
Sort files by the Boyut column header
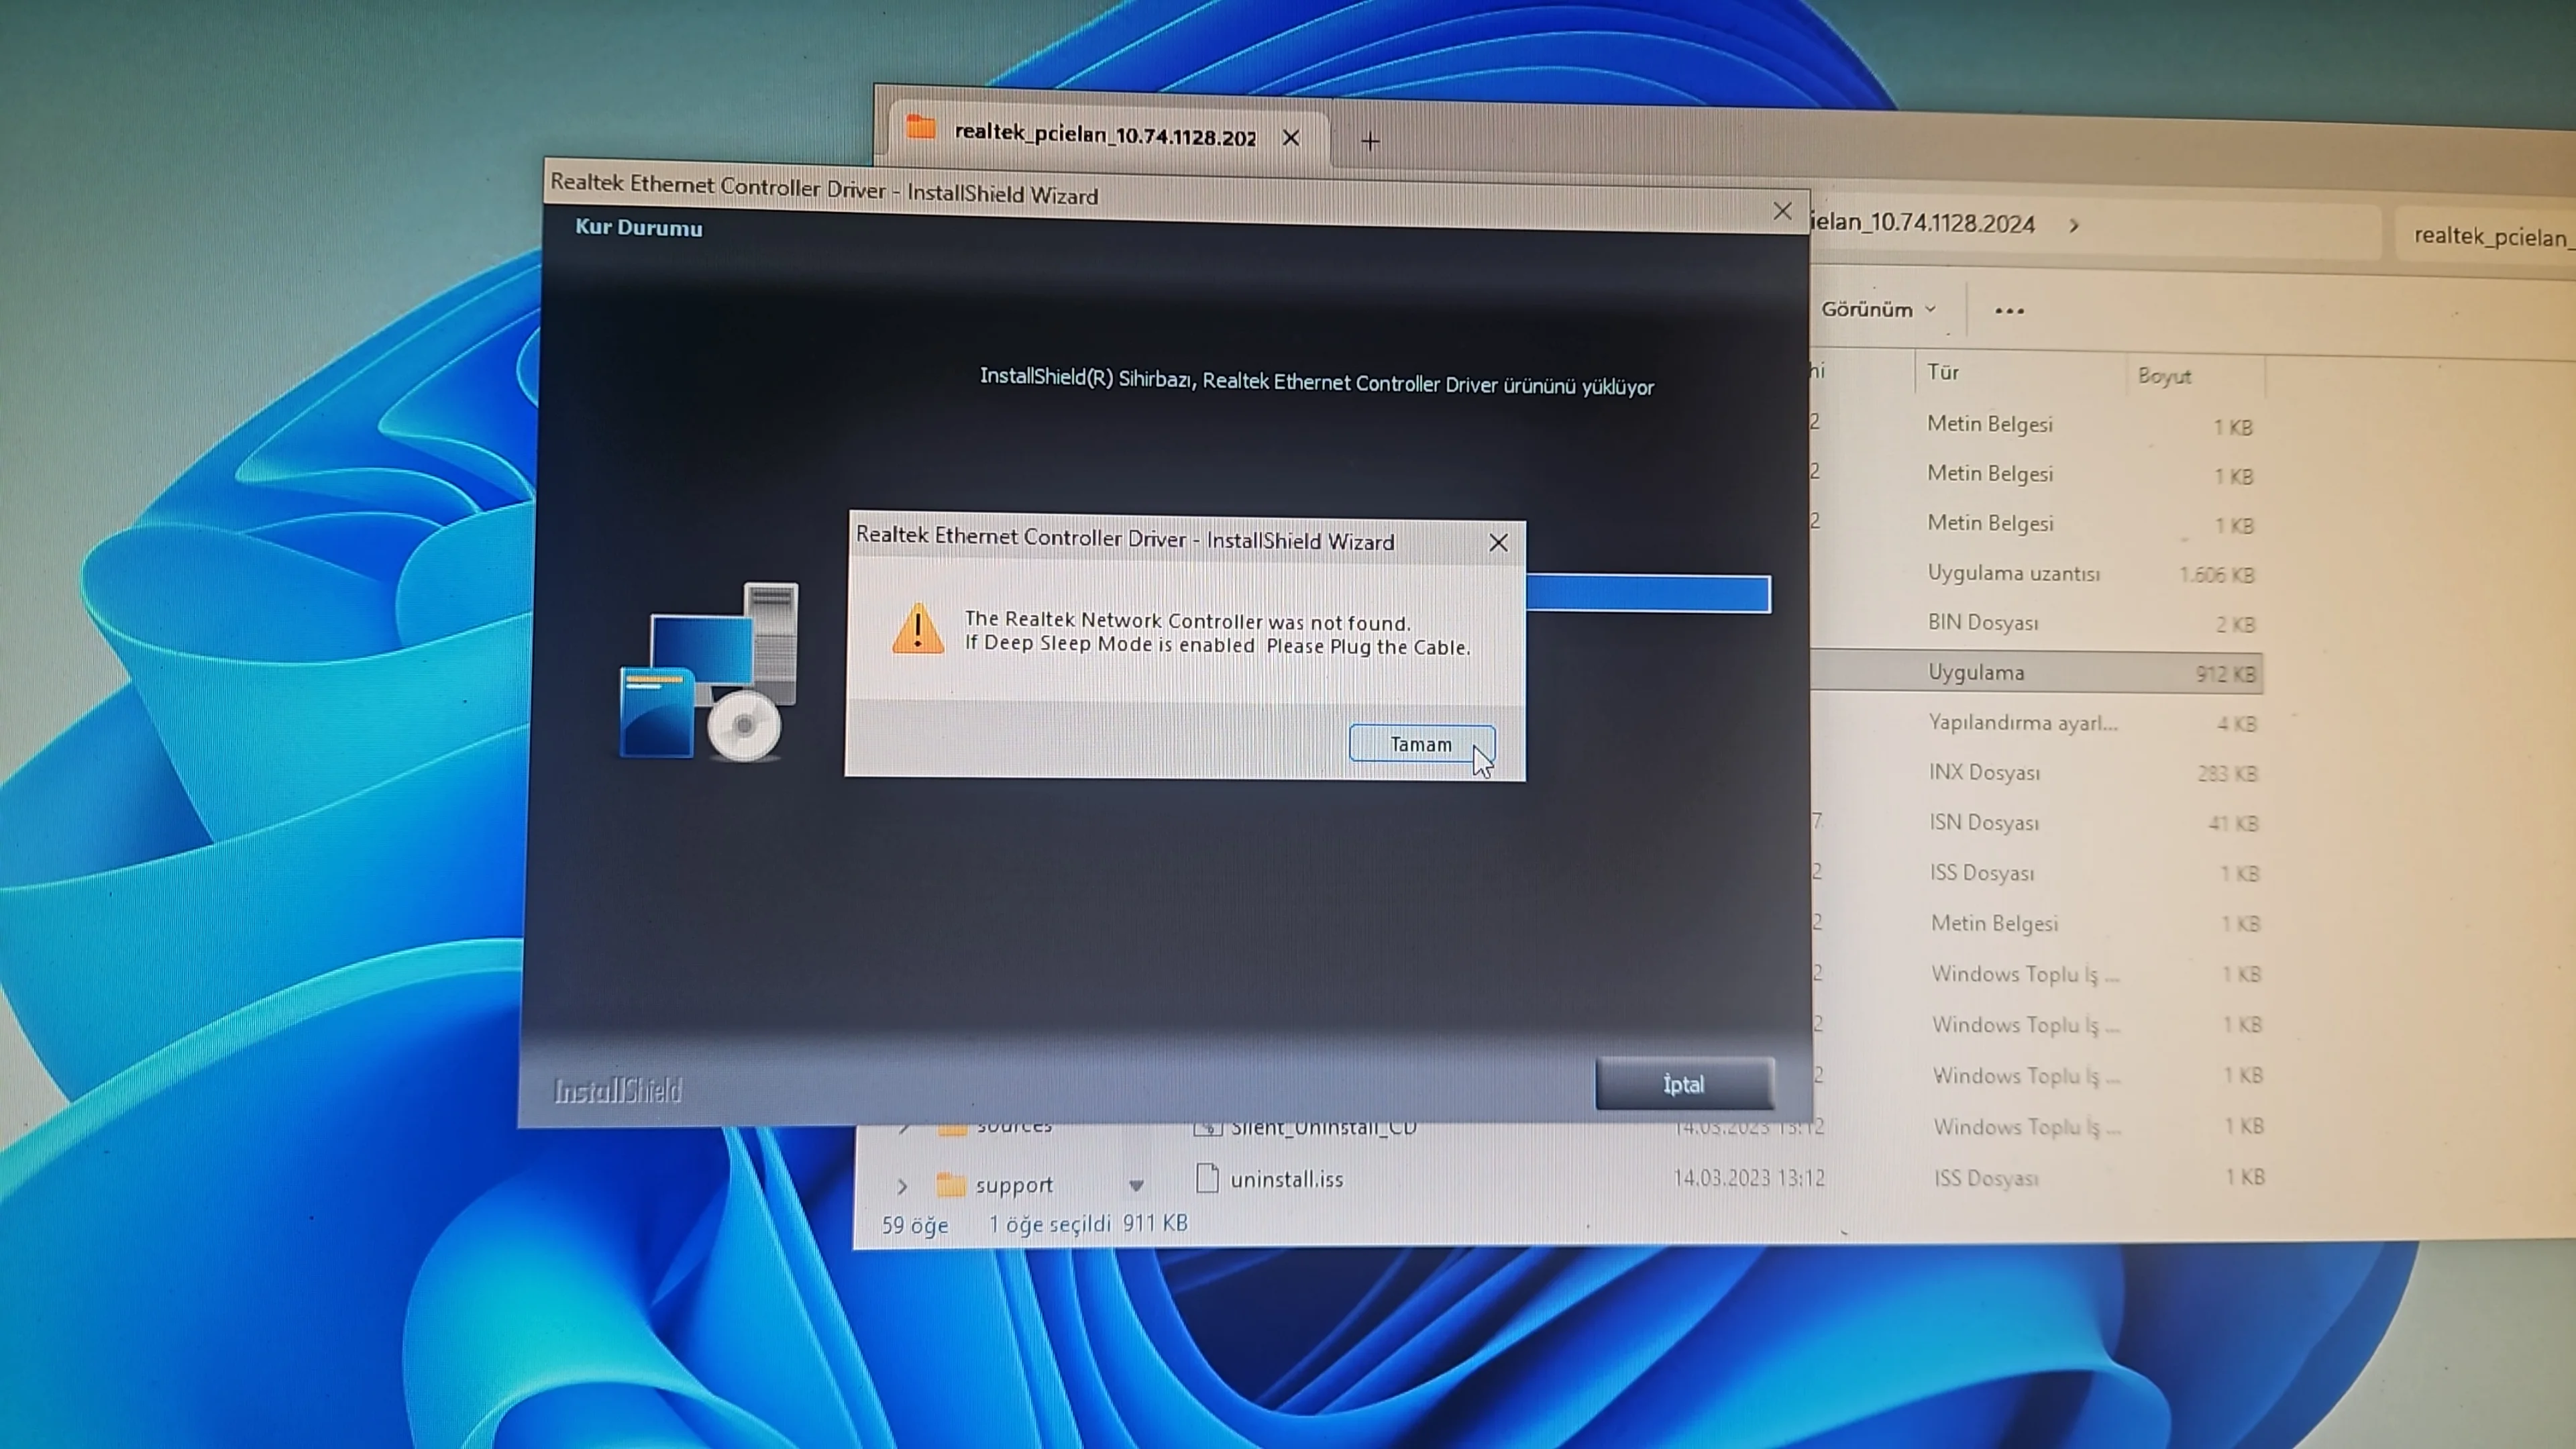2164,376
